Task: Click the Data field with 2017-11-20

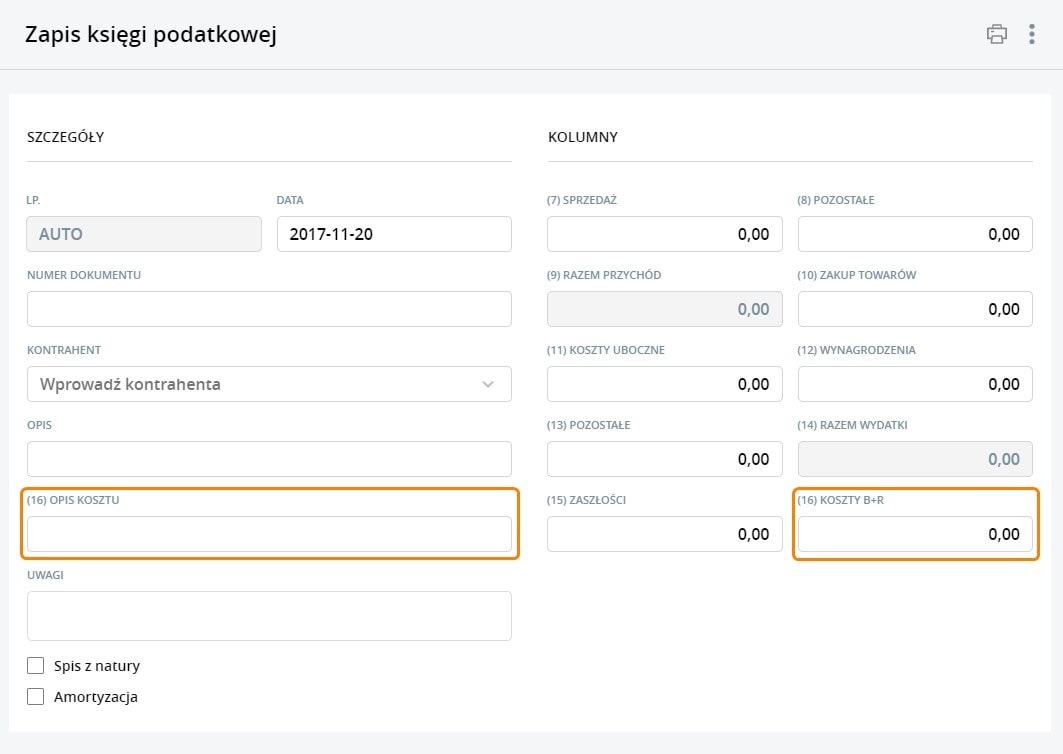Action: click(394, 234)
